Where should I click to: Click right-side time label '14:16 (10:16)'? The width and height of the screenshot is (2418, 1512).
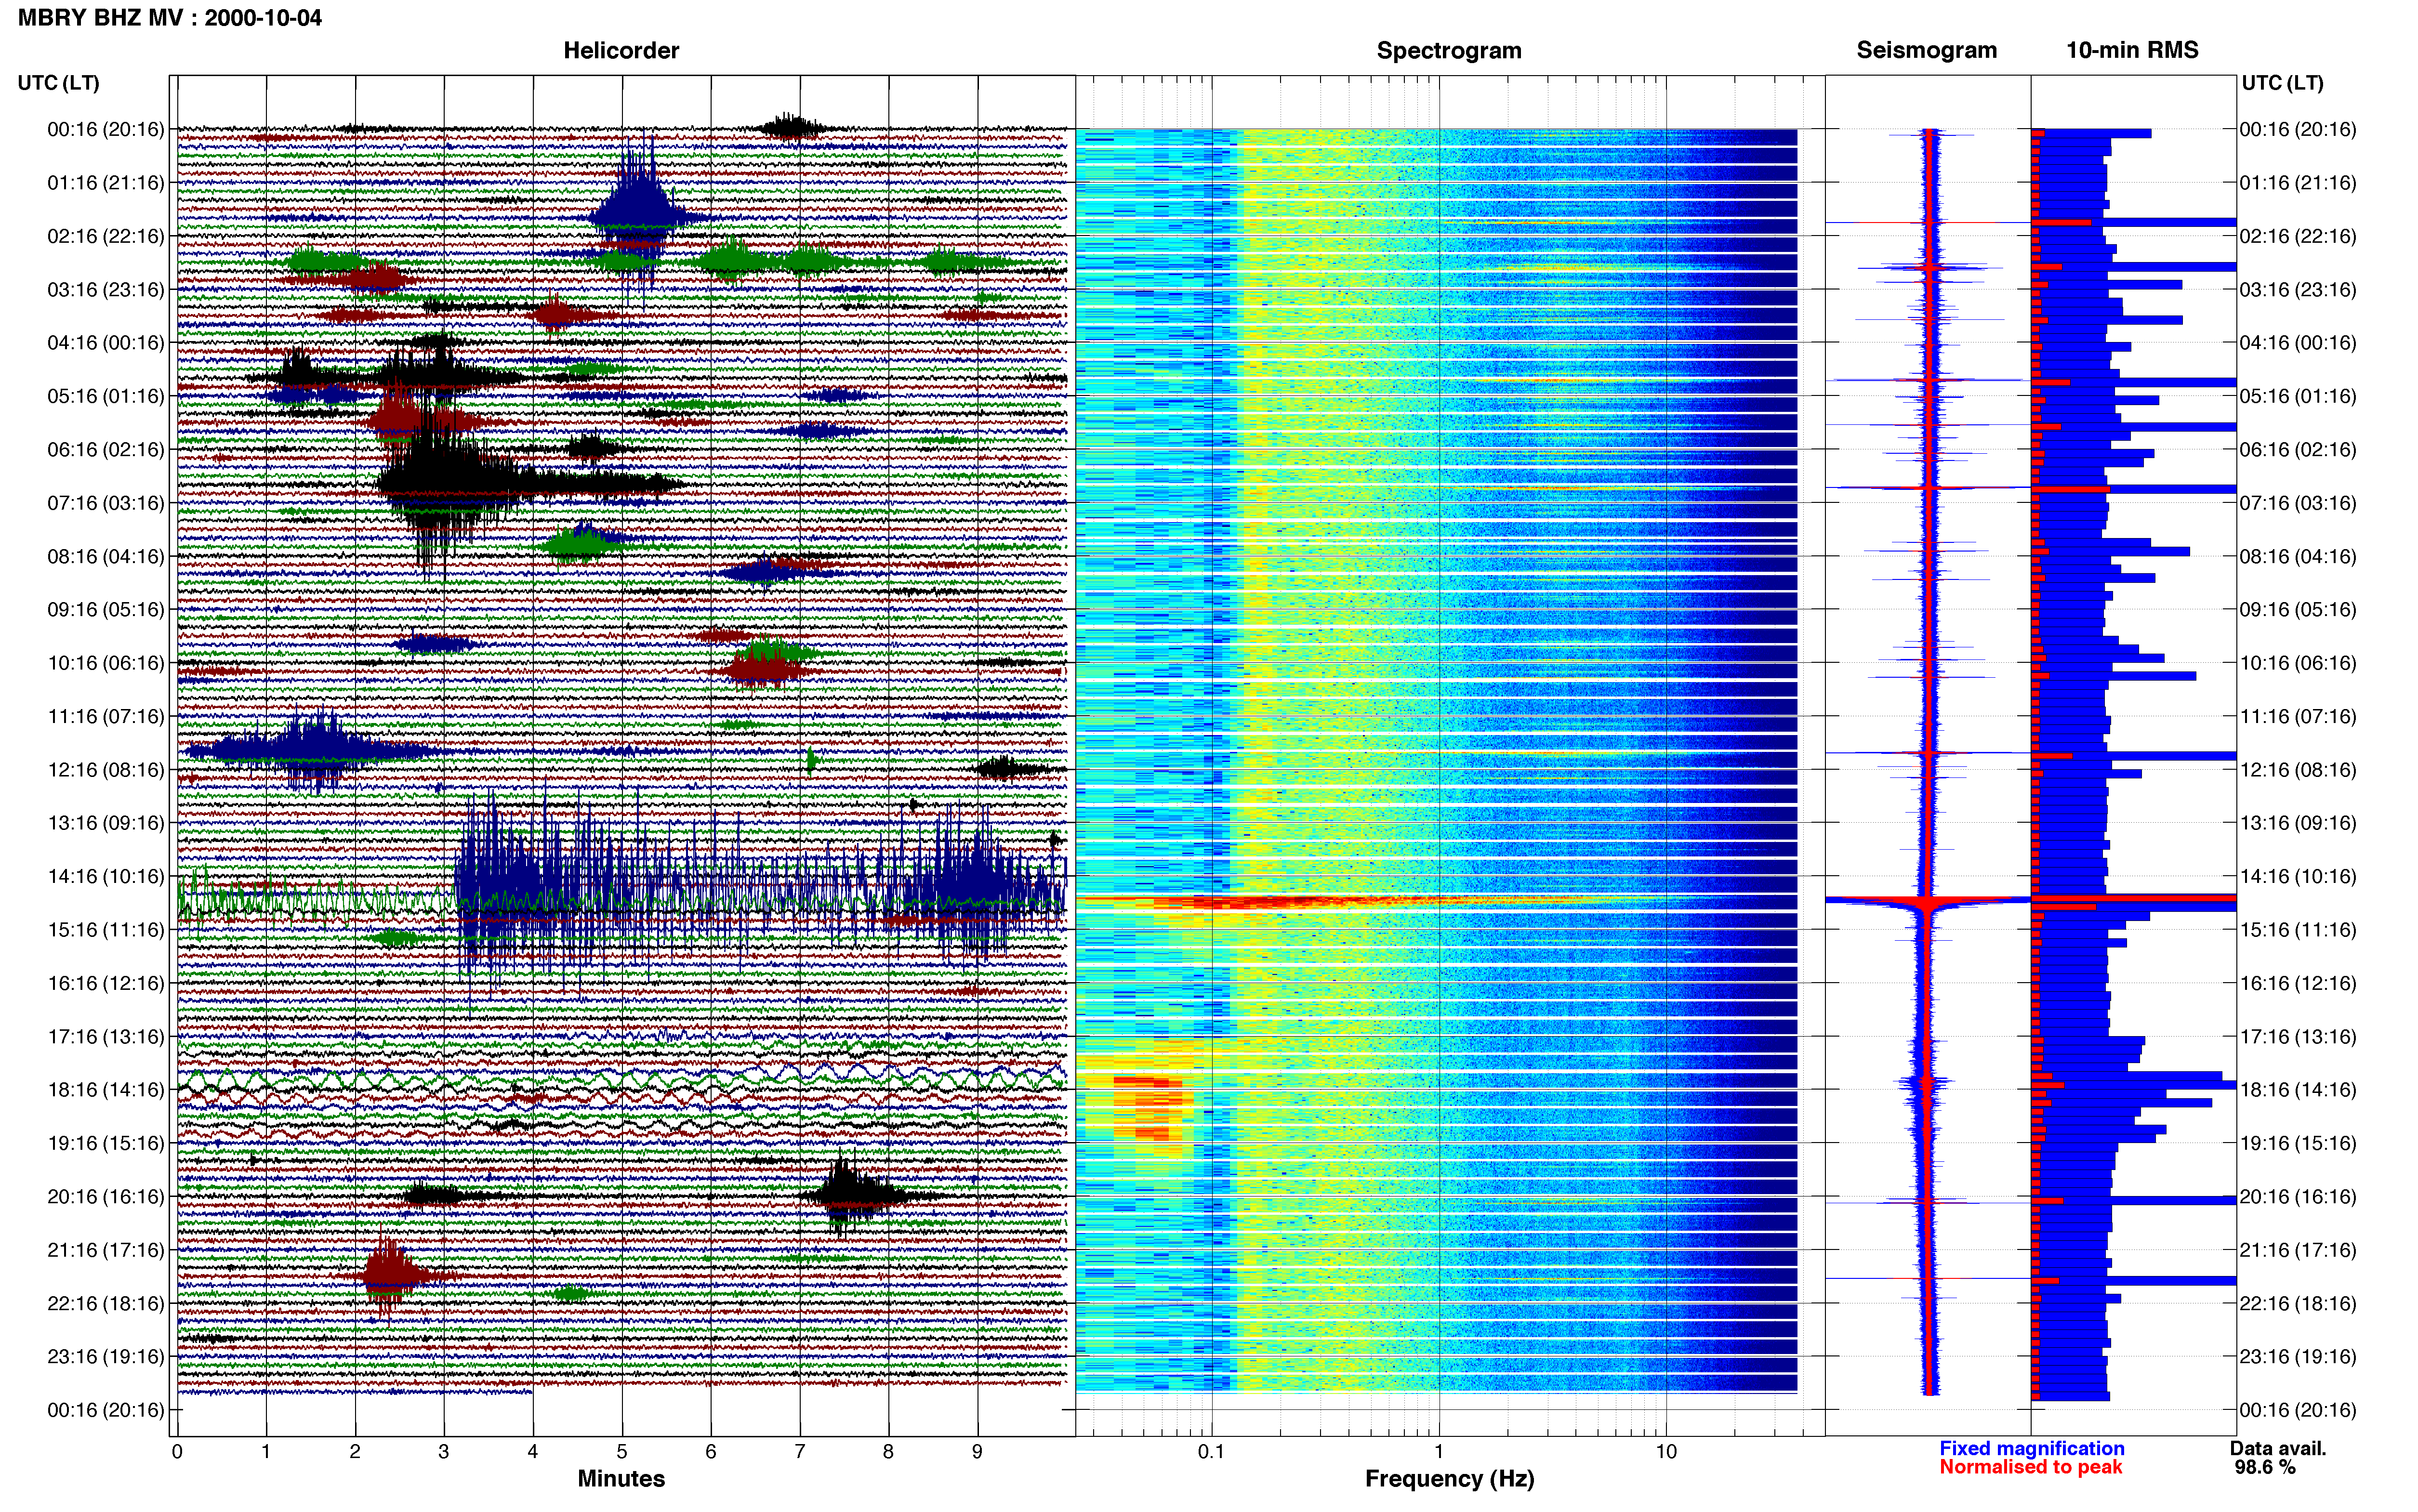click(x=2298, y=876)
